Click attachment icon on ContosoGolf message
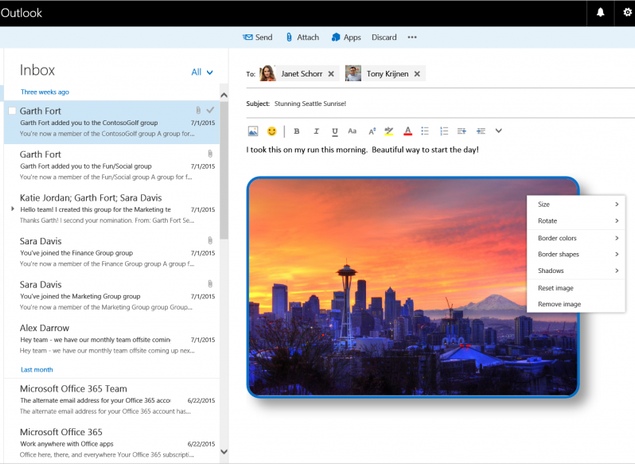635x464 pixels. tap(198, 110)
